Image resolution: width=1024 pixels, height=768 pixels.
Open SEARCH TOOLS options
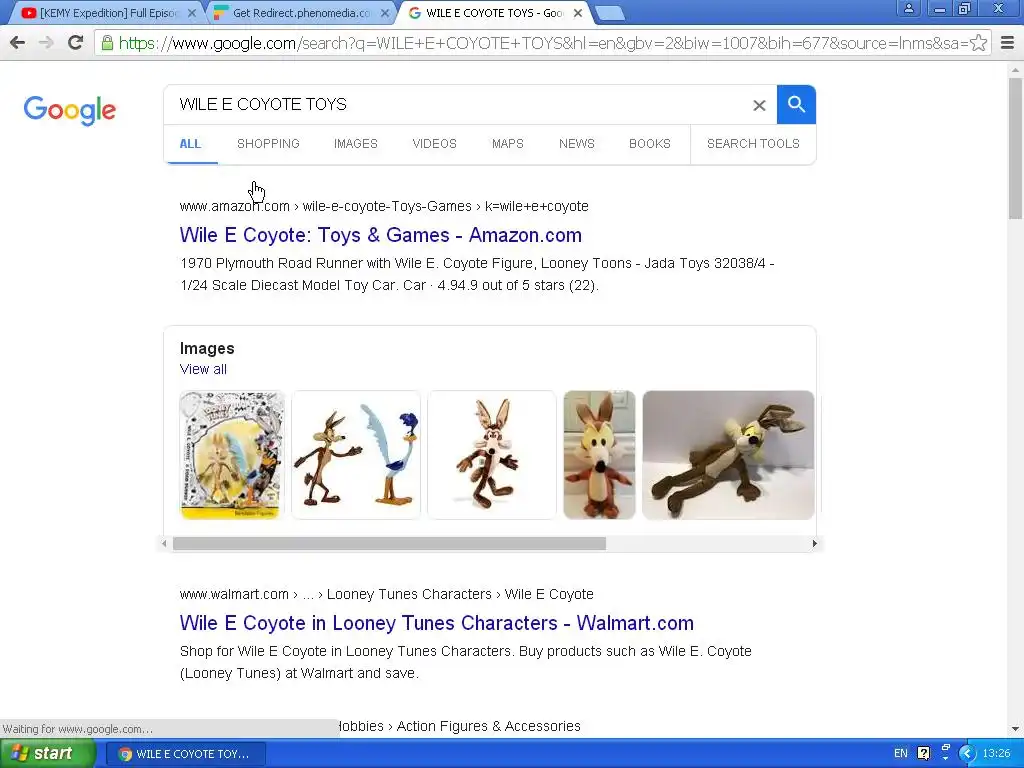[753, 144]
